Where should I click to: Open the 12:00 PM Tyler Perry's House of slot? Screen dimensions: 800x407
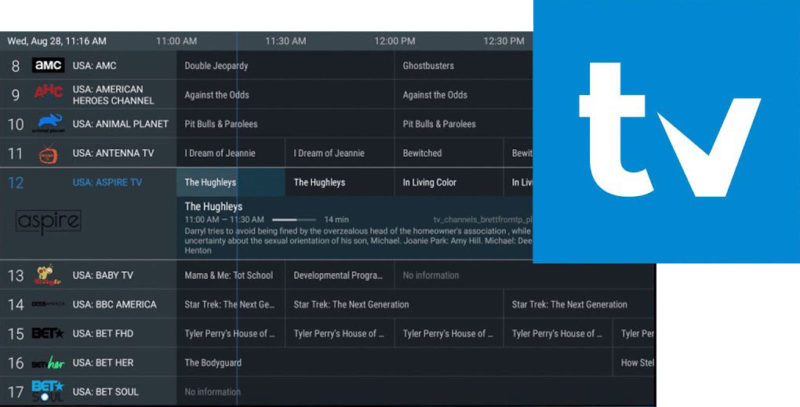[x=449, y=334]
